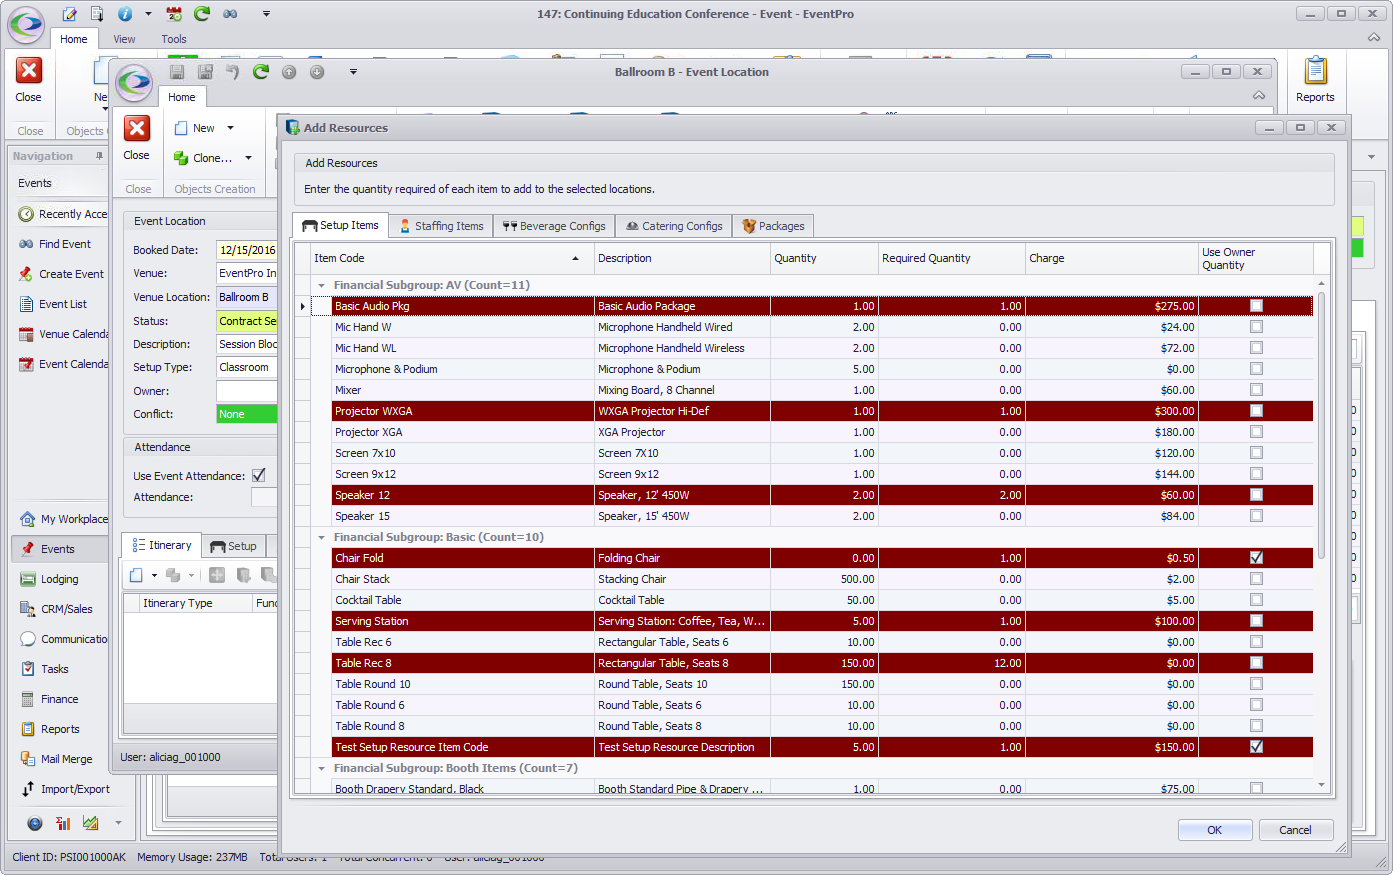This screenshot has width=1393, height=875.
Task: Open the Tools ribbon tab in main window
Action: [174, 39]
